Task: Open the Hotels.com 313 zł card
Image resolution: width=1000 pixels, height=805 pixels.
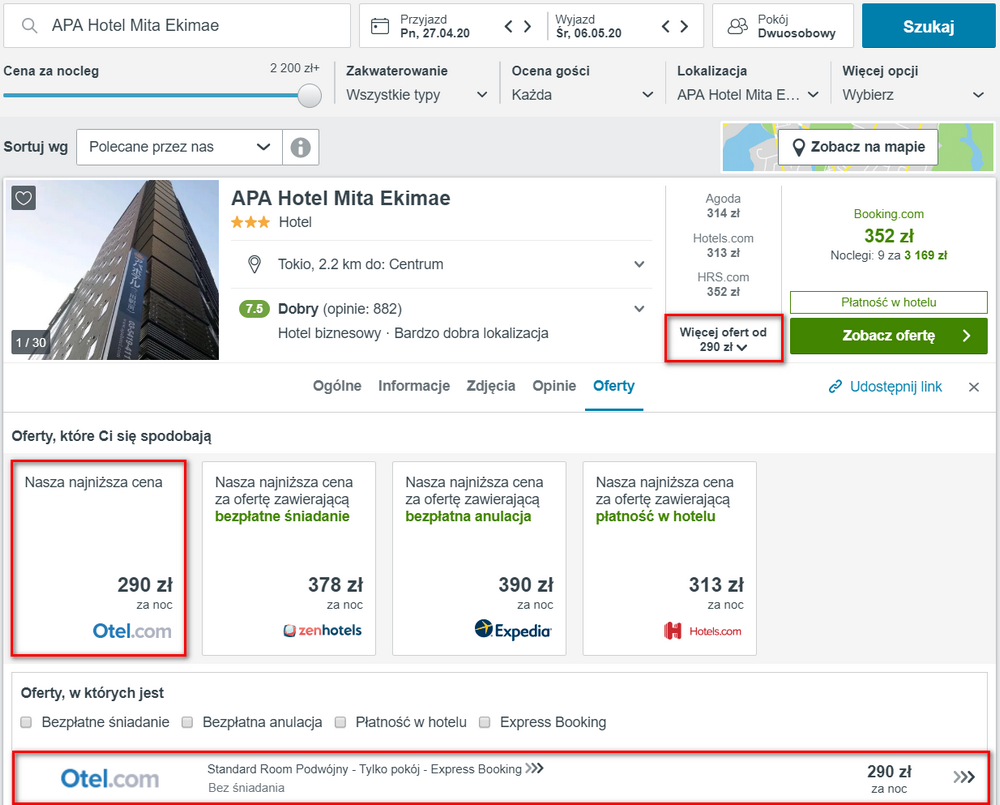Action: (x=670, y=558)
